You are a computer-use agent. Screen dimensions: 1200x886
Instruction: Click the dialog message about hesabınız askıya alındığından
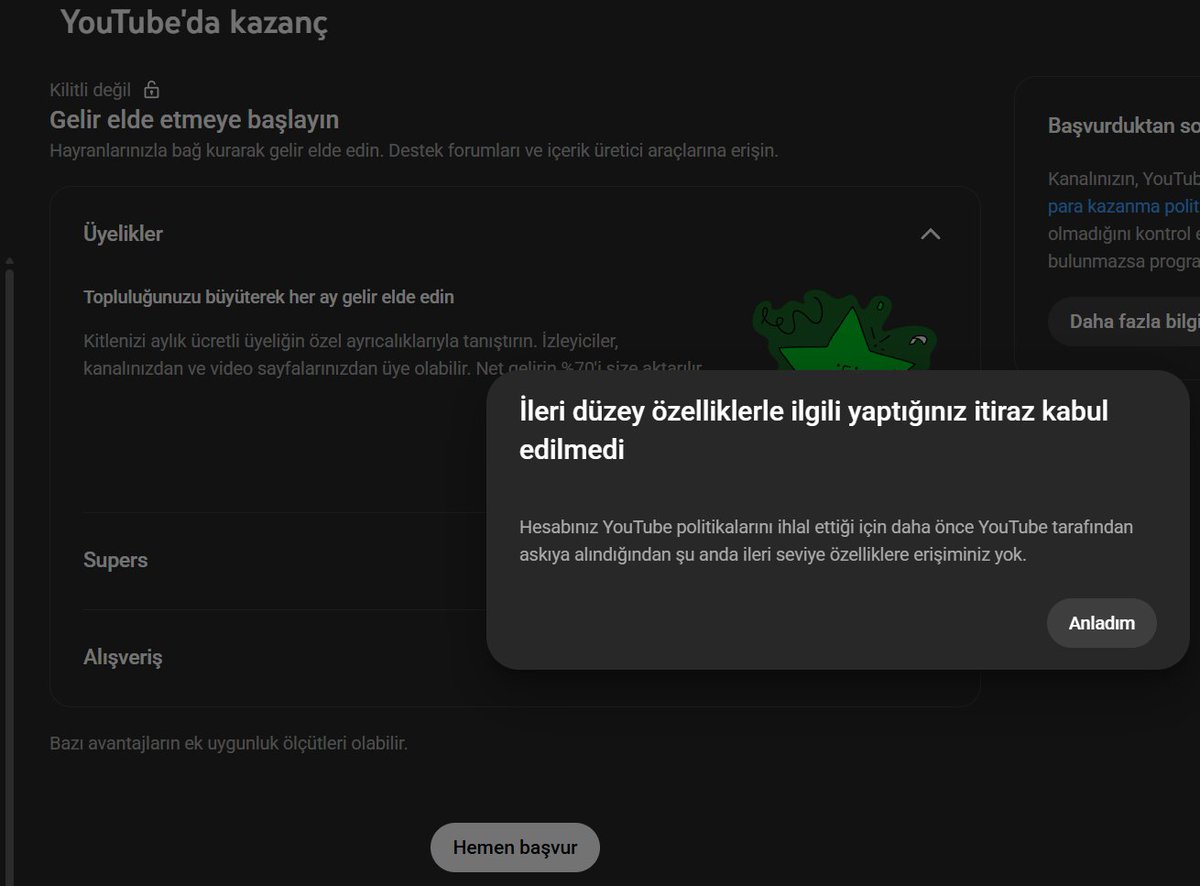point(826,540)
